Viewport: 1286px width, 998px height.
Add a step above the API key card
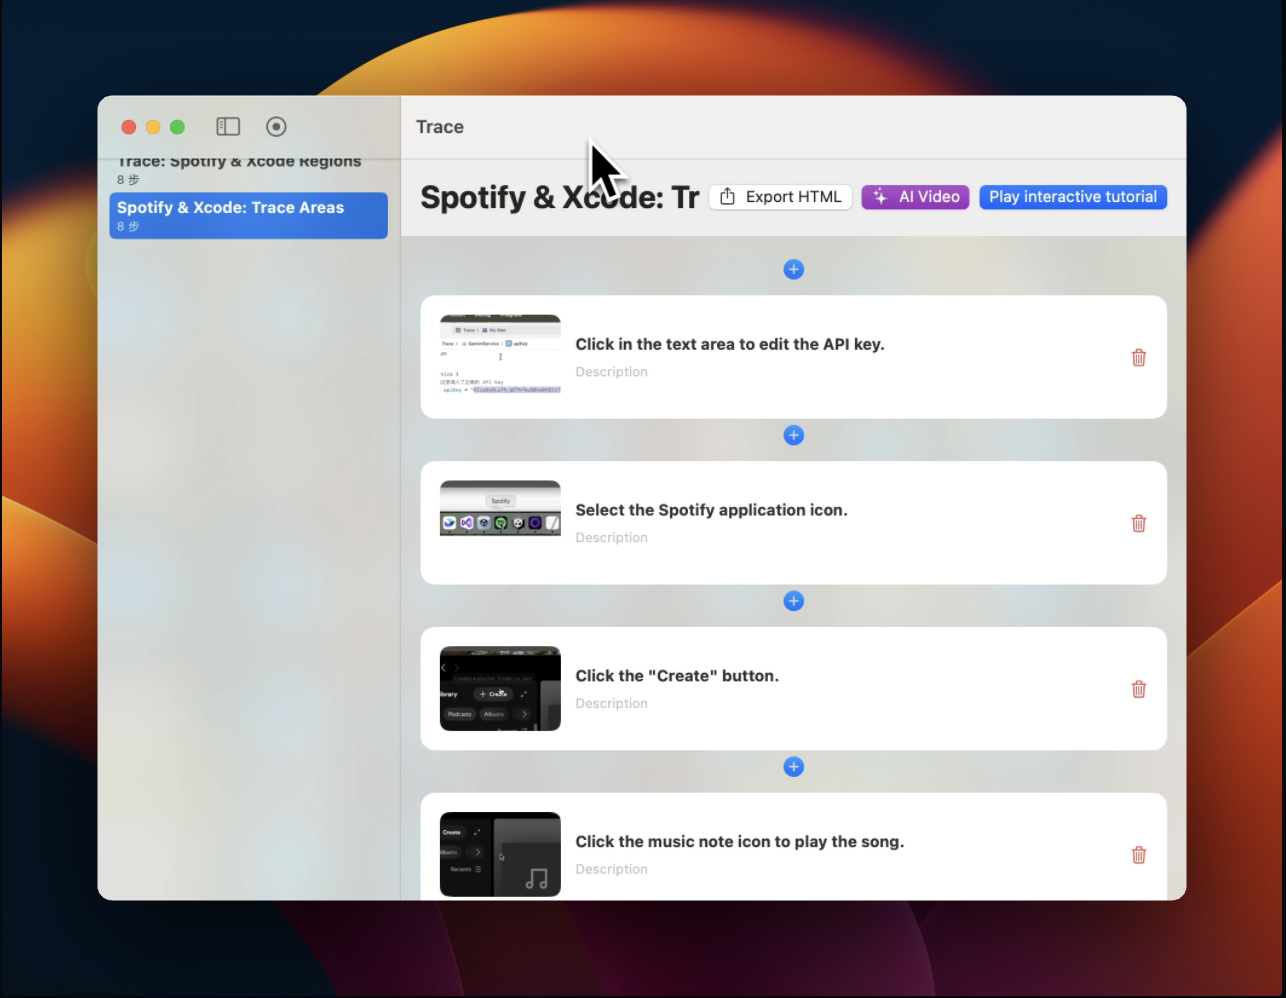tap(794, 270)
